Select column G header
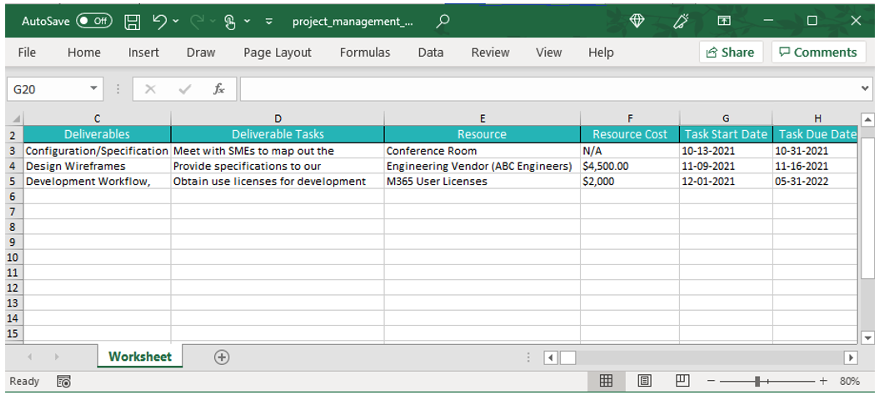881x399 pixels. tap(726, 119)
